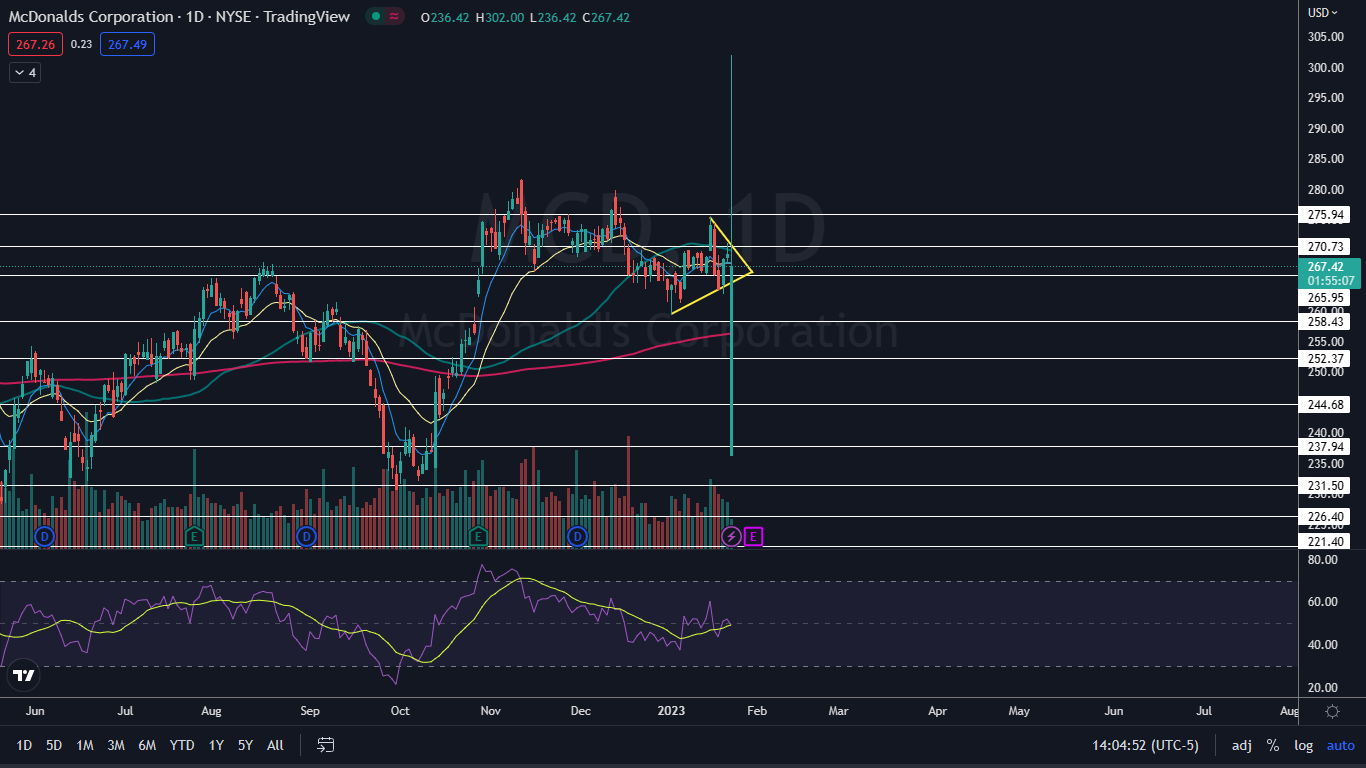Screen dimensions: 1366x768
Task: Click the 275.94 horizontal line price label
Action: point(1324,214)
